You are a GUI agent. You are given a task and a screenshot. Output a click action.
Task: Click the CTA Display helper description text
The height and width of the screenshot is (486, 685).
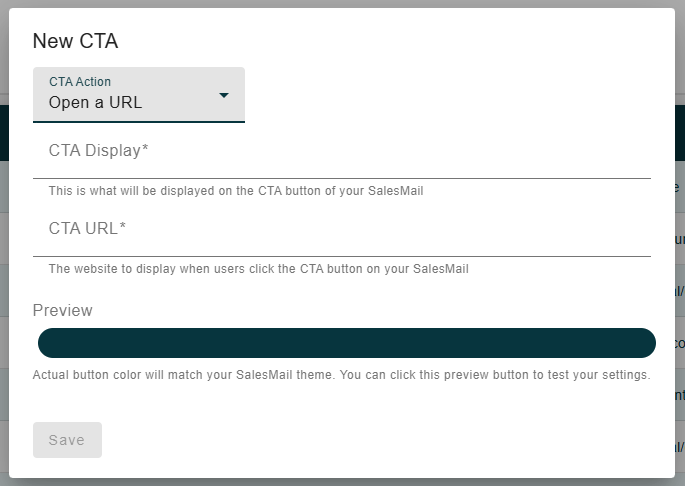tap(236, 191)
